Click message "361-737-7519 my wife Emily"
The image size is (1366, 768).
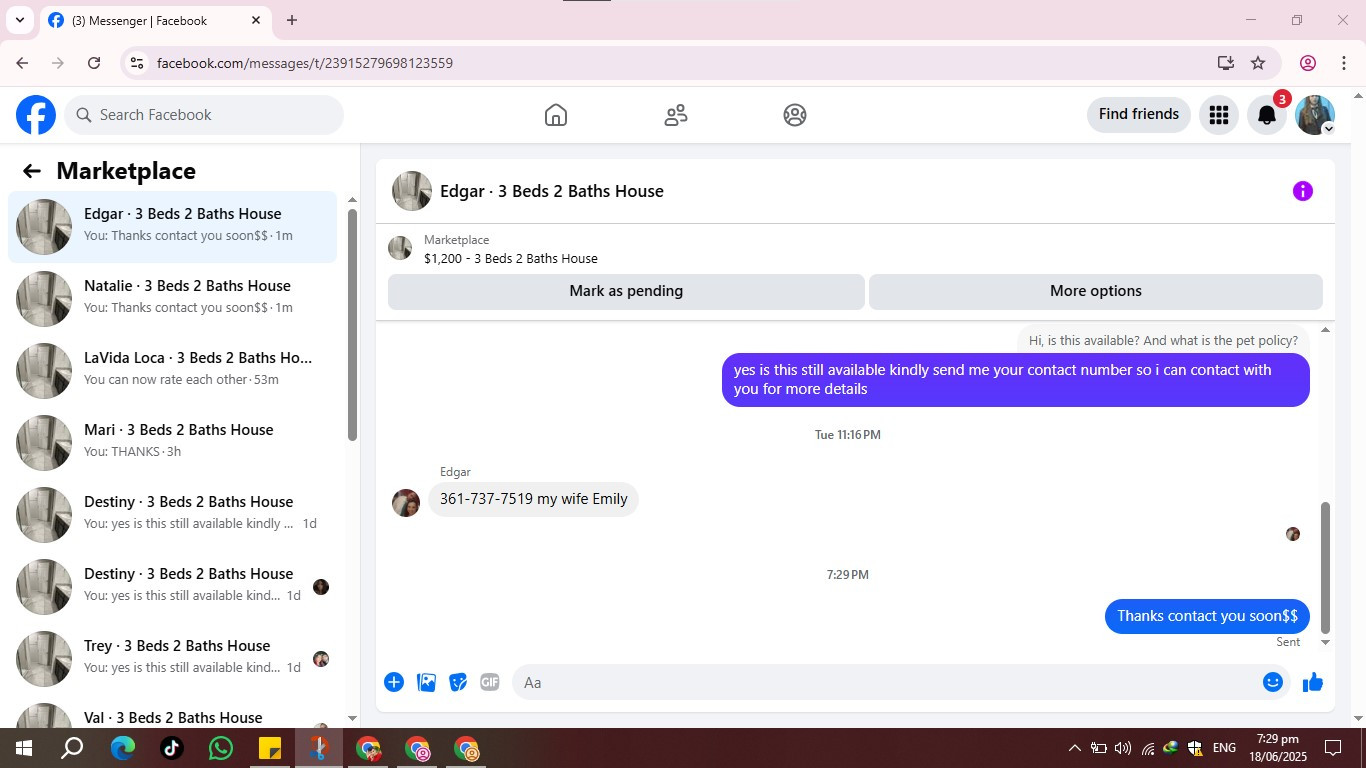click(x=534, y=499)
